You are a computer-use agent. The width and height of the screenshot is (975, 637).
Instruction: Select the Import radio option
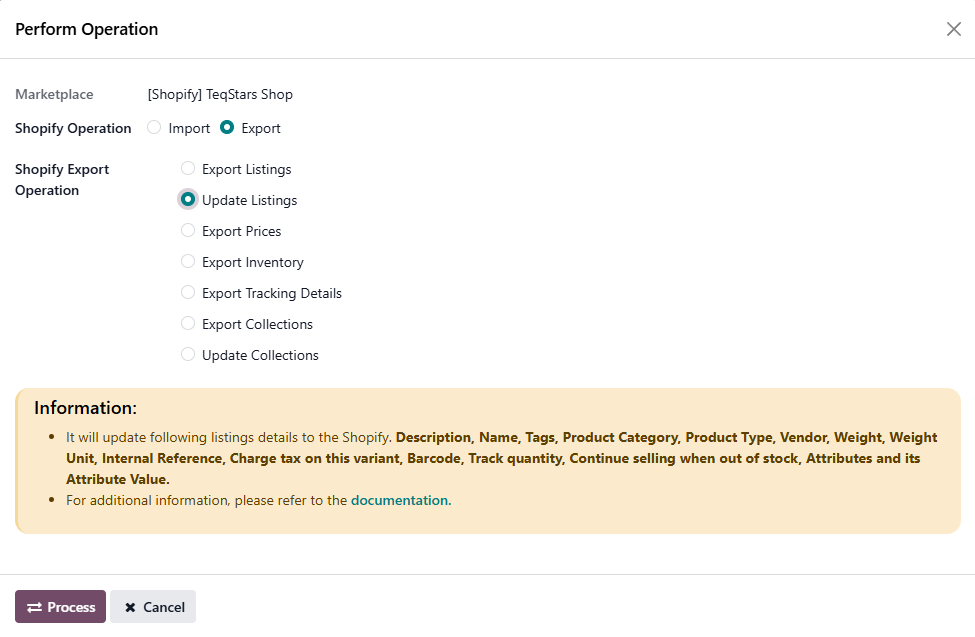(154, 128)
